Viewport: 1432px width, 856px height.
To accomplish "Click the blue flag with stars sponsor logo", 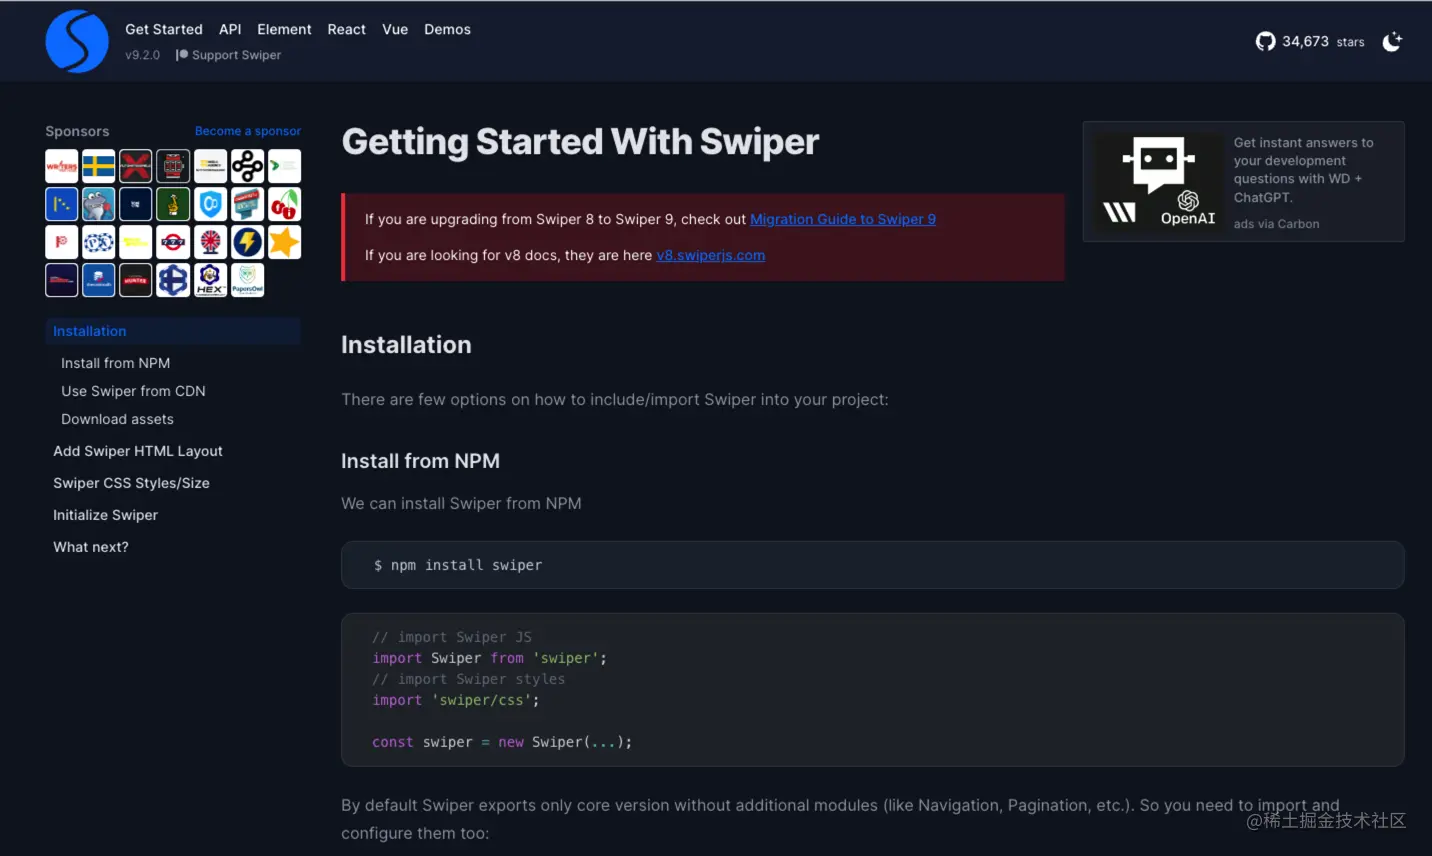I will [x=62, y=204].
